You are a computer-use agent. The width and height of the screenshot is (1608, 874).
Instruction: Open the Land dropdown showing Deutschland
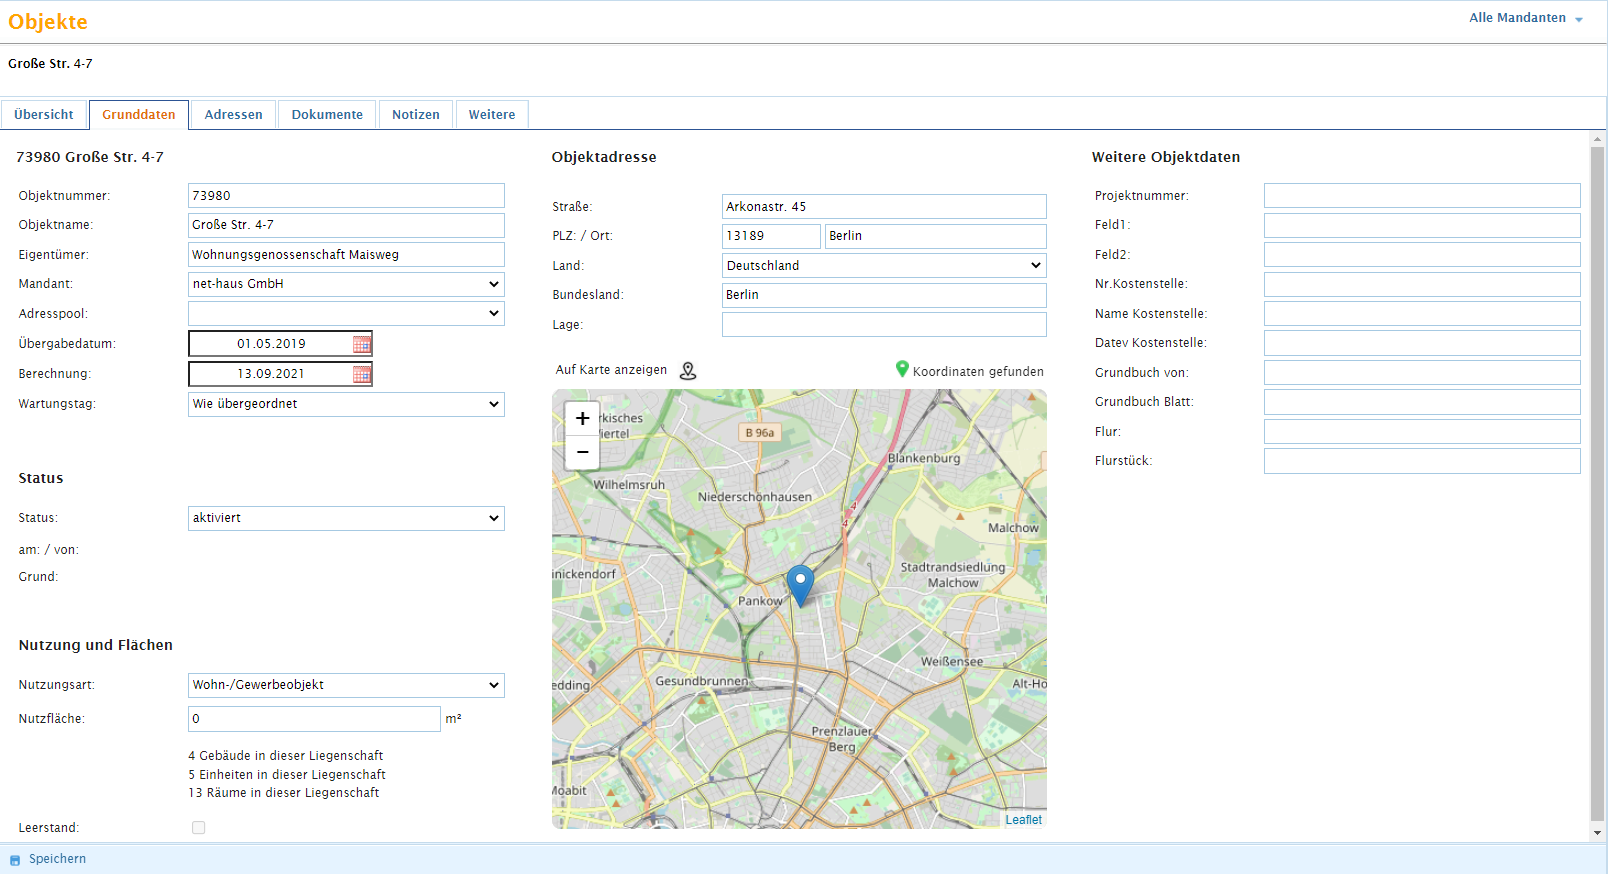coord(884,266)
